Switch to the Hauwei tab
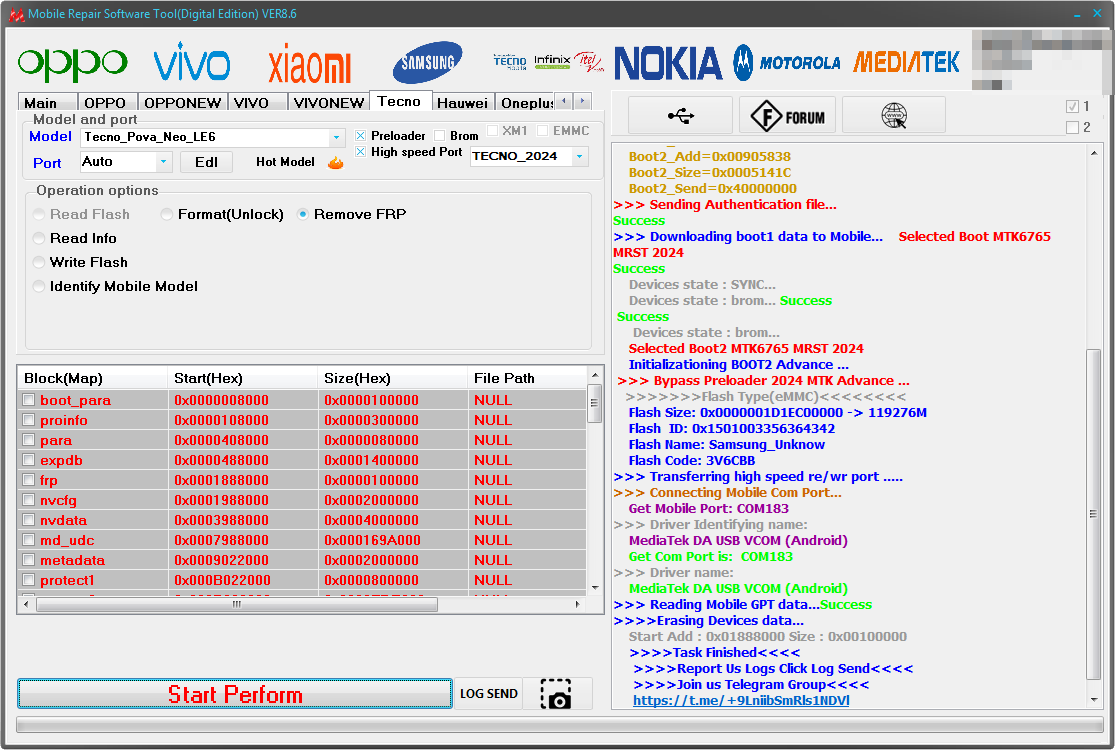 (x=462, y=102)
